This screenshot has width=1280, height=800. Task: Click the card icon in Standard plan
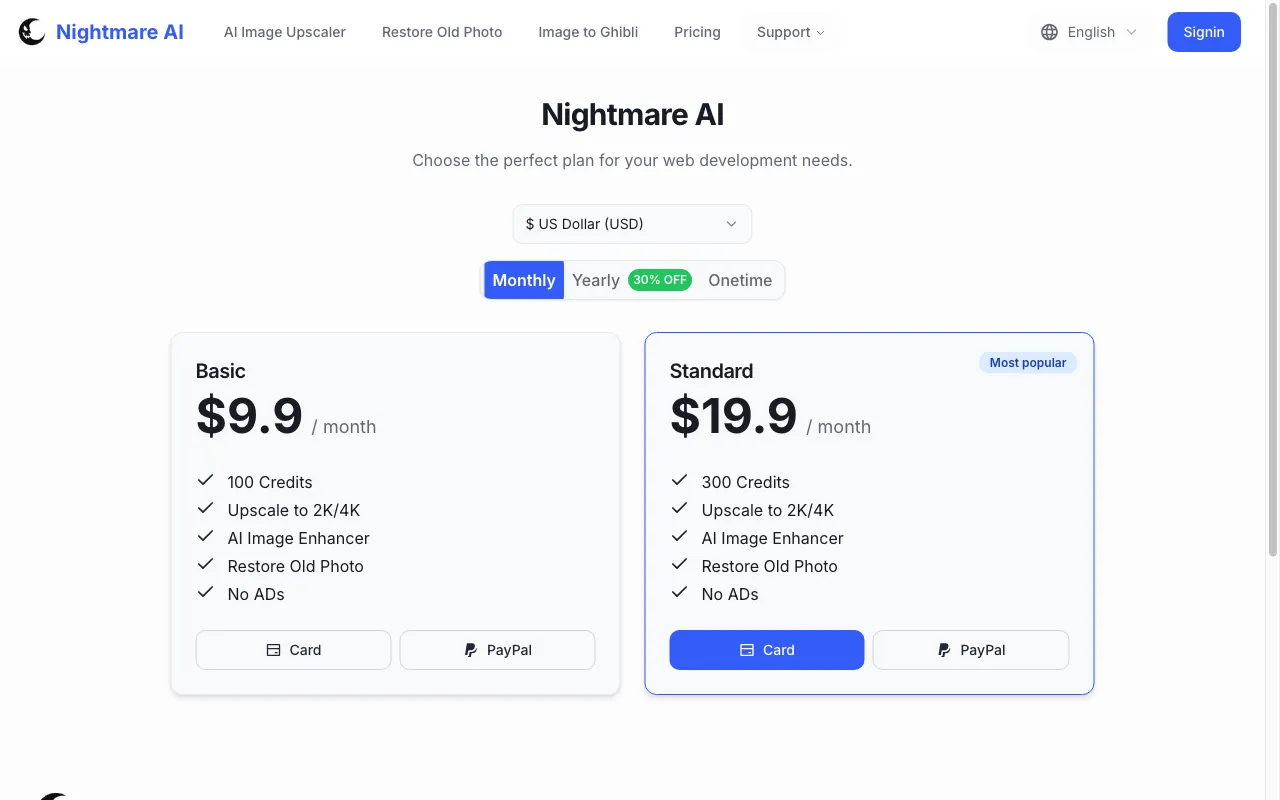point(746,650)
